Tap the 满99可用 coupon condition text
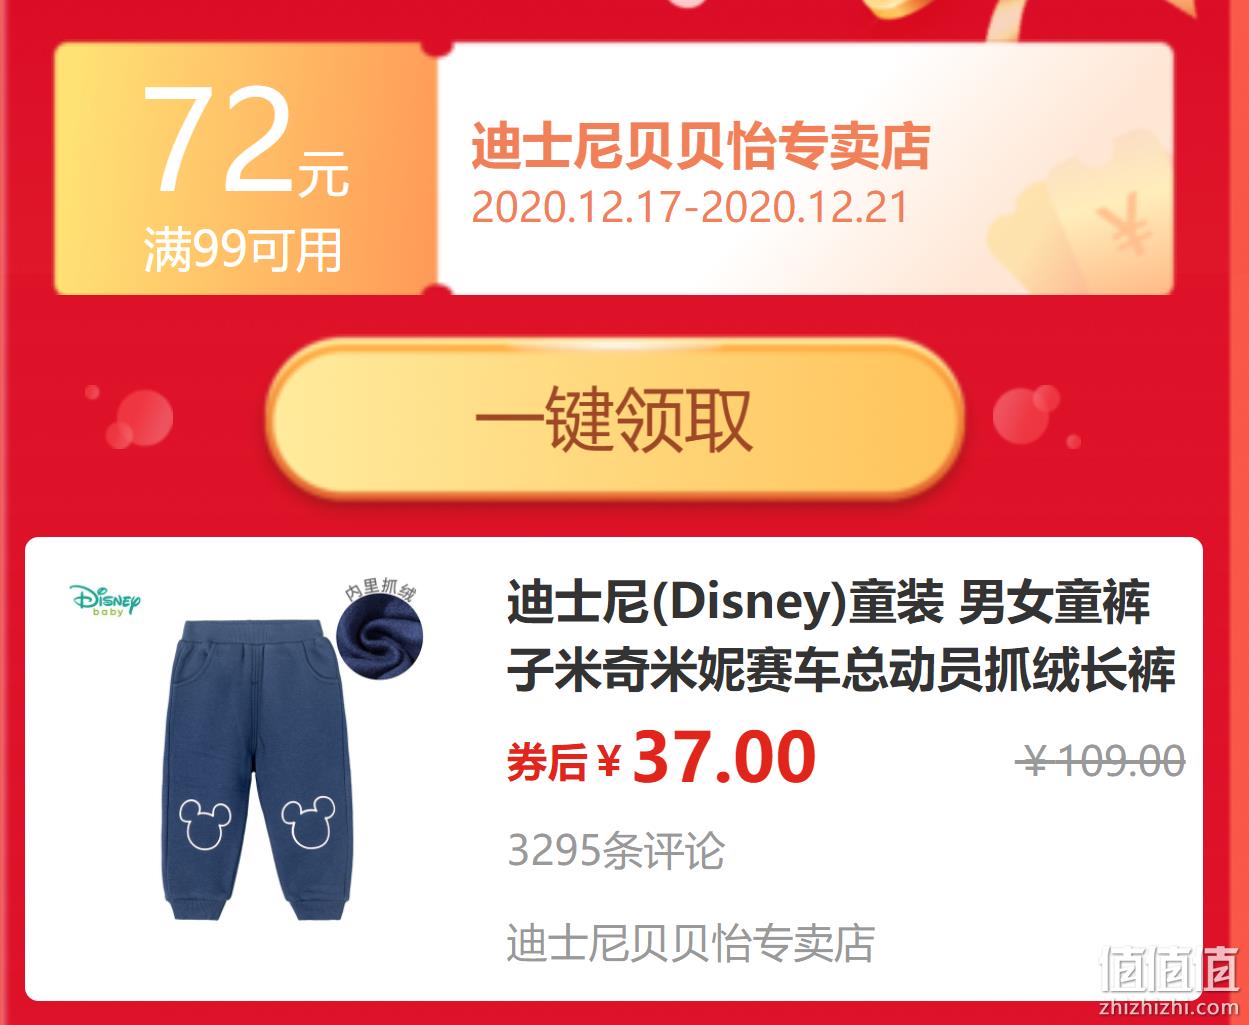This screenshot has height=1025, width=1249. point(243,249)
